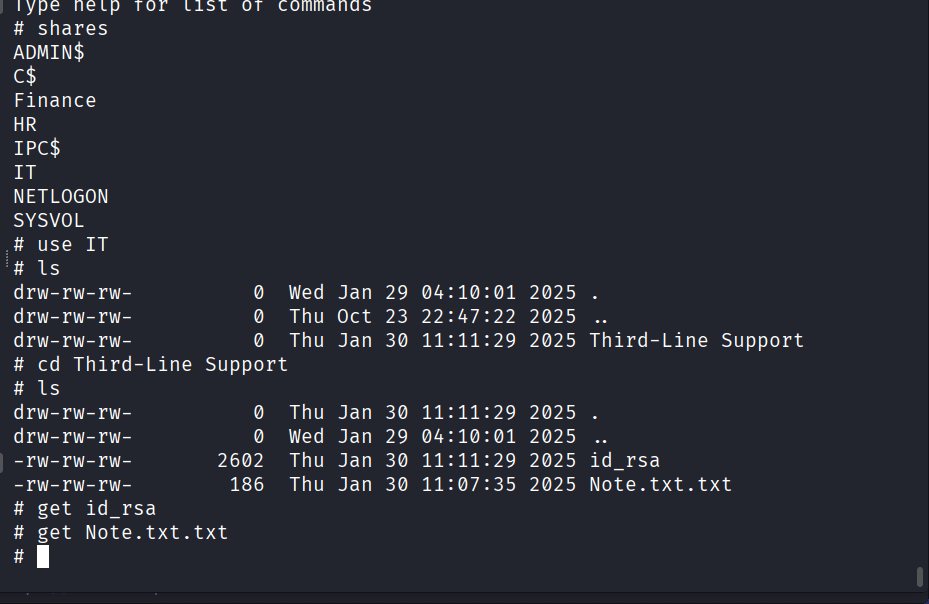Click id_rsa filename in the directory listing

tap(624, 461)
